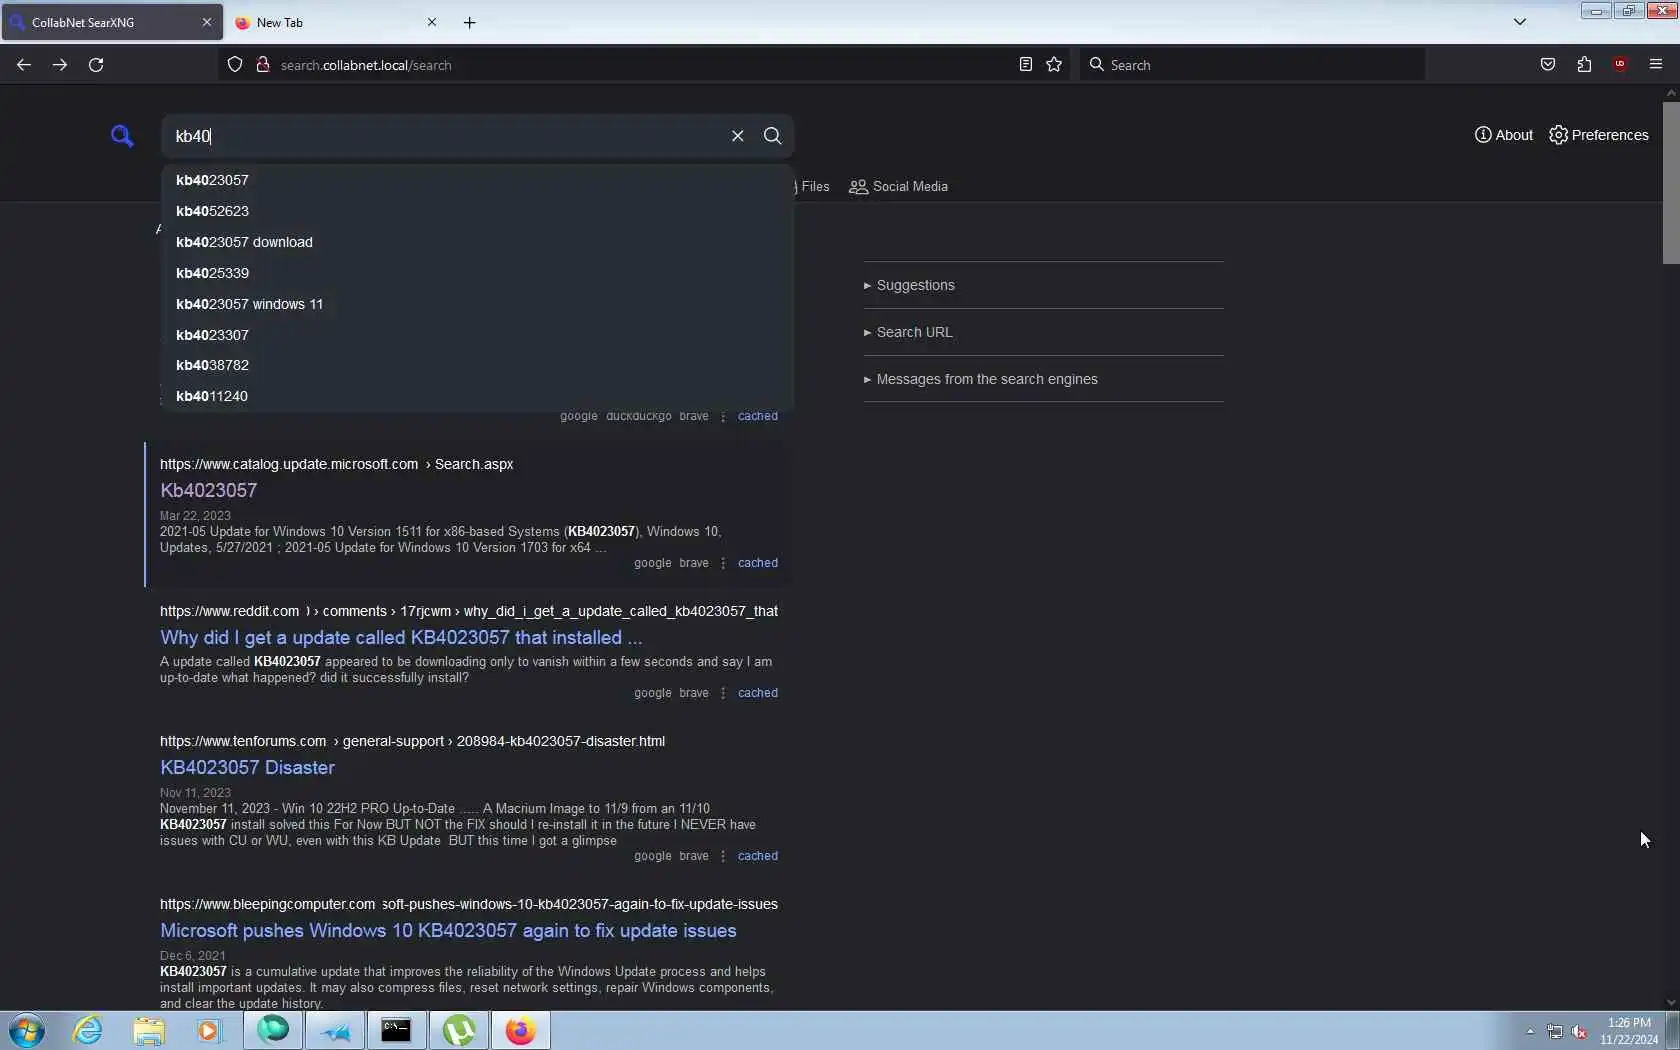Open uTorrent from the taskbar

458,1031
